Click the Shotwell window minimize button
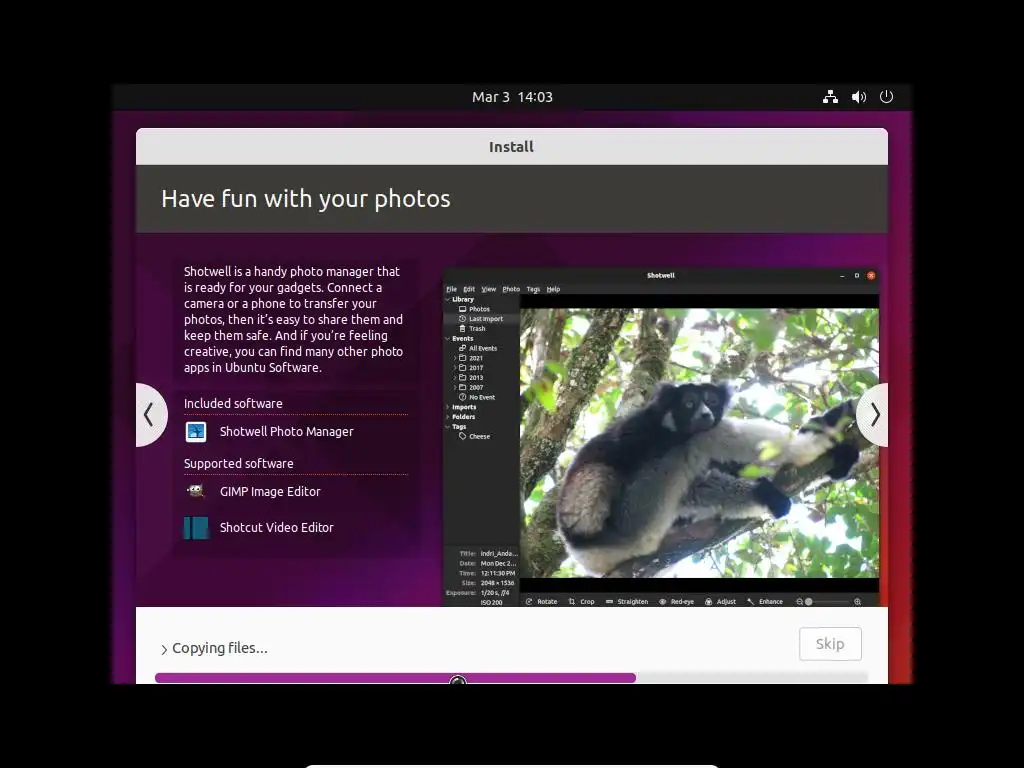The image size is (1024, 768). point(842,276)
